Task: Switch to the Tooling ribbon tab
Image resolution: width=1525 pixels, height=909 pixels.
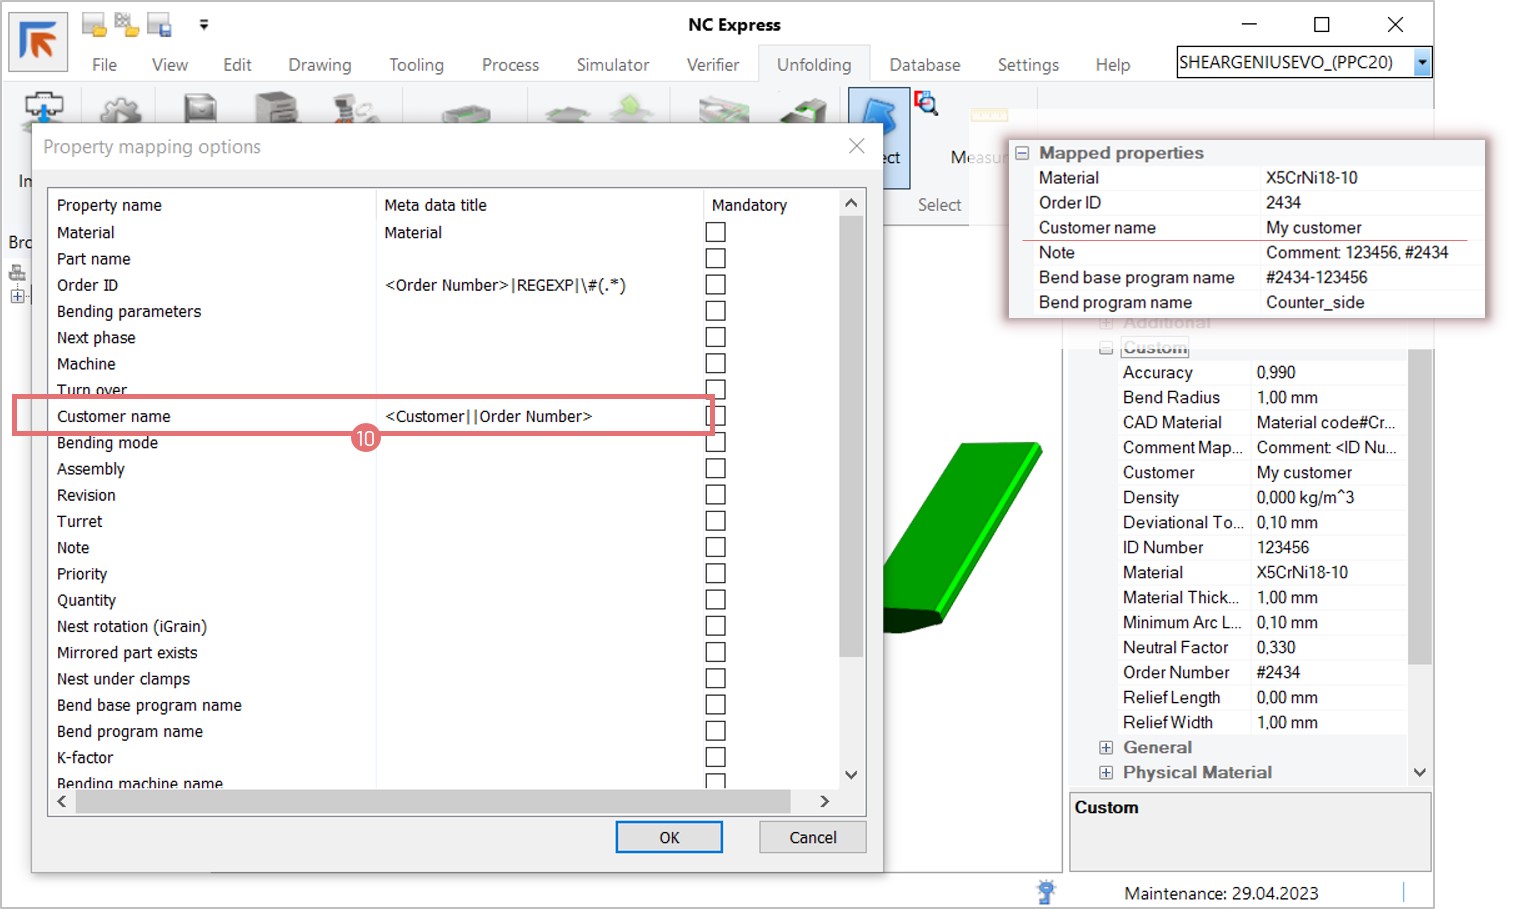Action: (416, 65)
